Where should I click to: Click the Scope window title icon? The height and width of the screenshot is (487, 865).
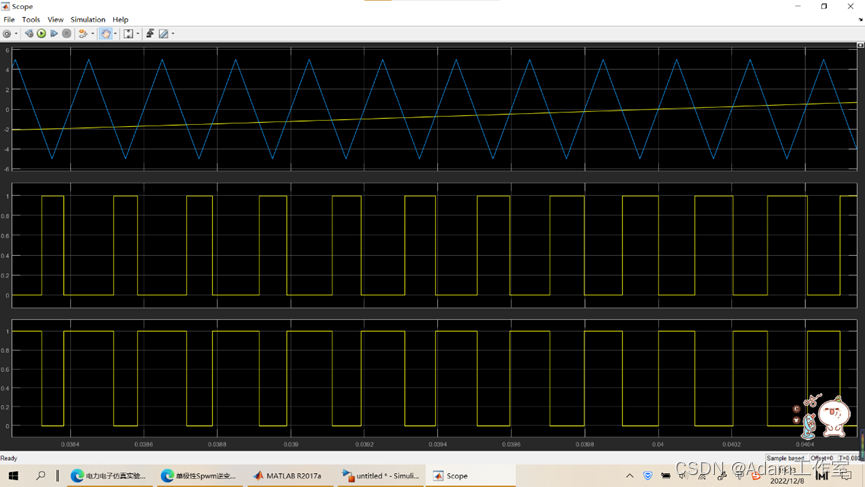pyautogui.click(x=5, y=6)
